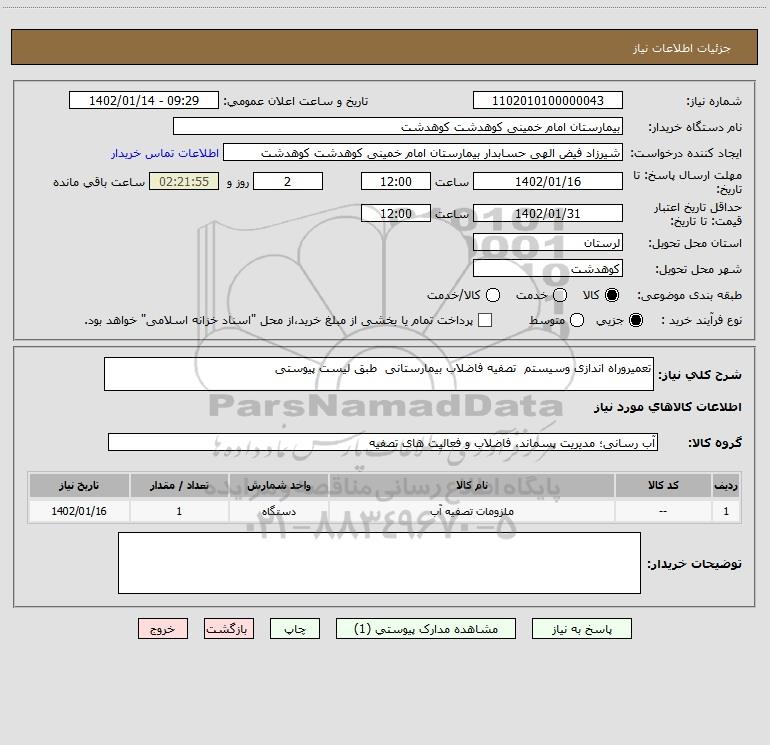
Task: Select the جزیی purchase type radio
Action: point(635,320)
